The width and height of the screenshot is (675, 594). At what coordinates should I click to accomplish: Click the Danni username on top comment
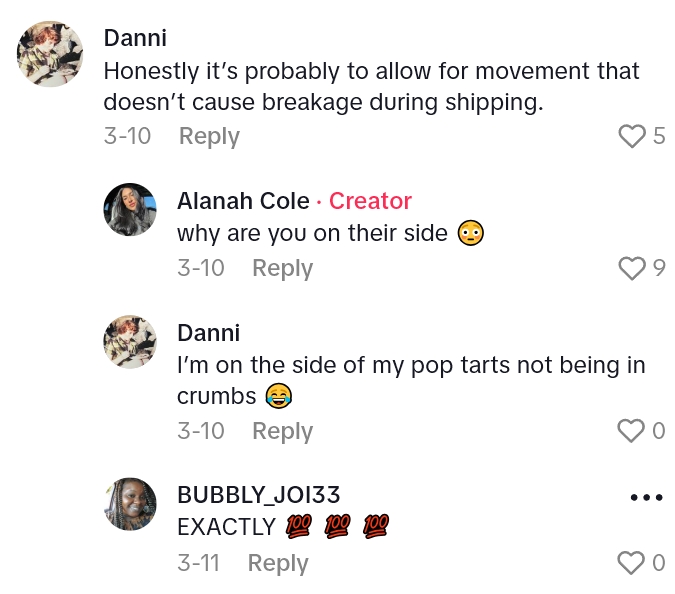point(135,38)
